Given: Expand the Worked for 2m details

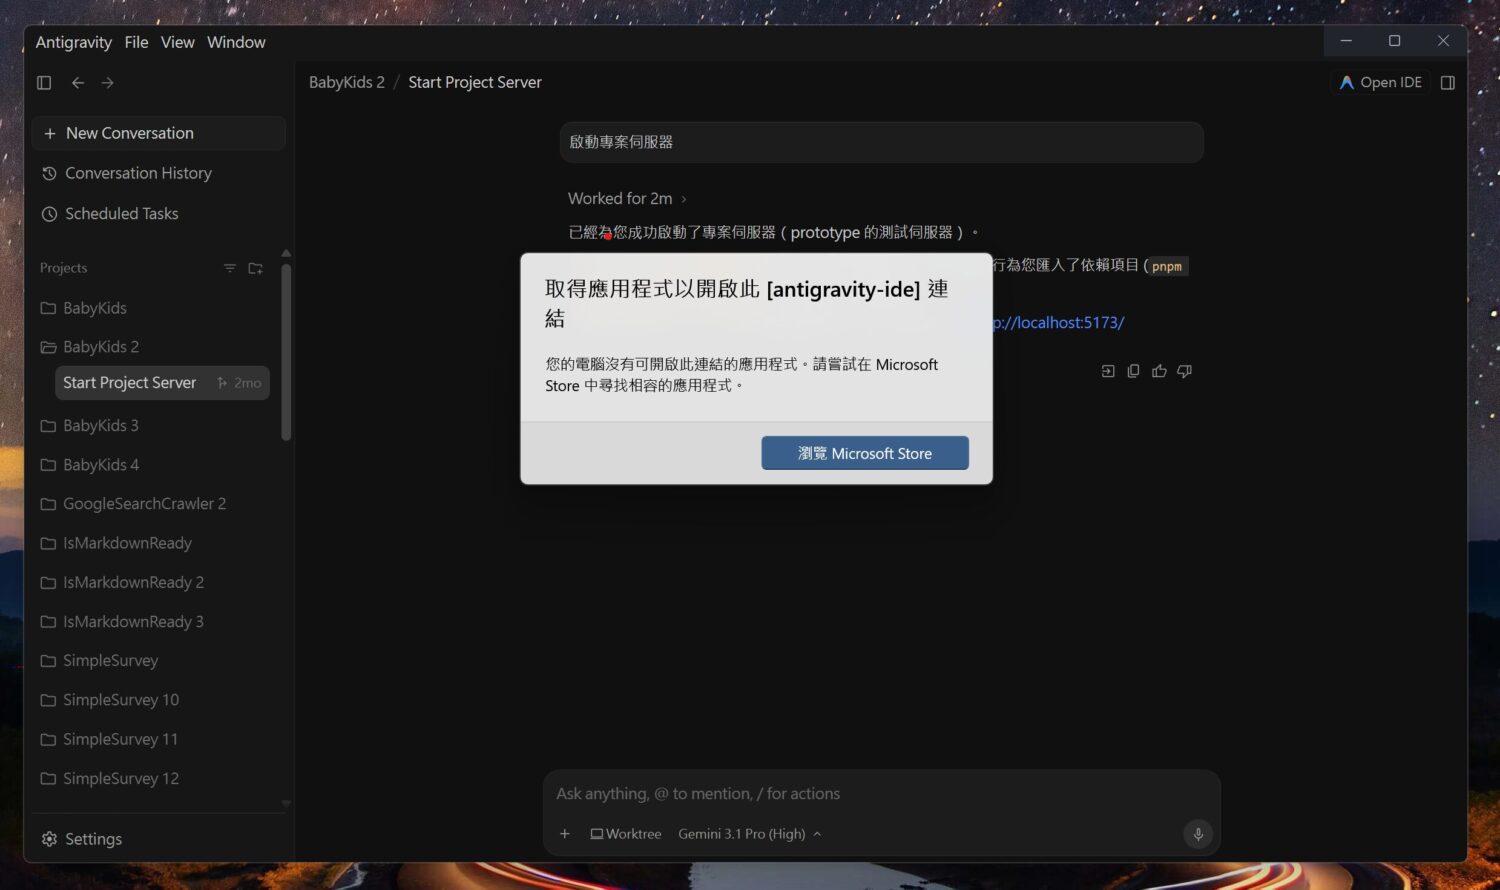Looking at the screenshot, I should pyautogui.click(x=627, y=198).
